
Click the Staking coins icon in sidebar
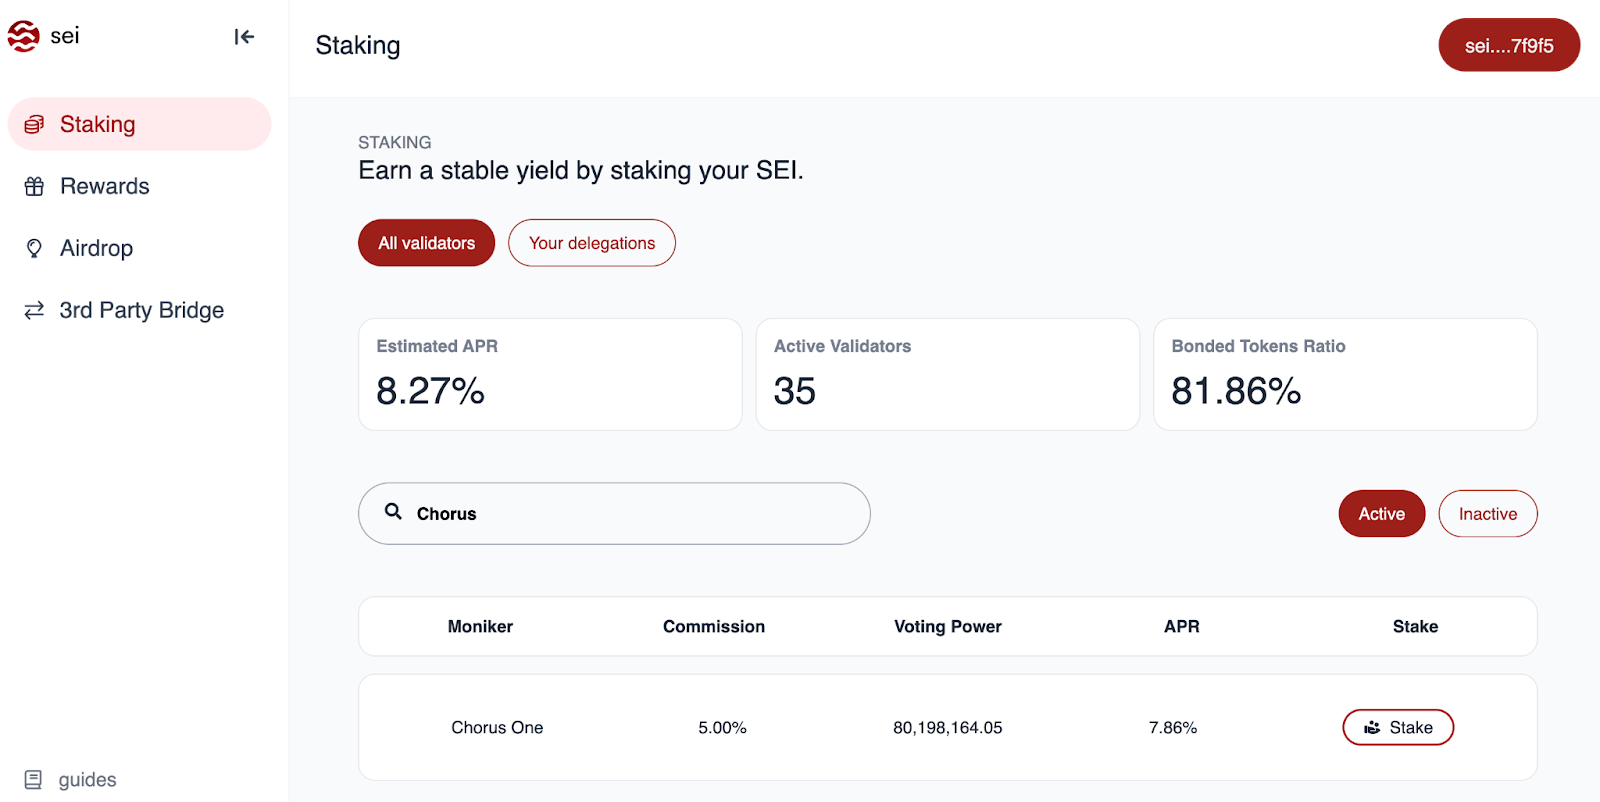pos(34,124)
